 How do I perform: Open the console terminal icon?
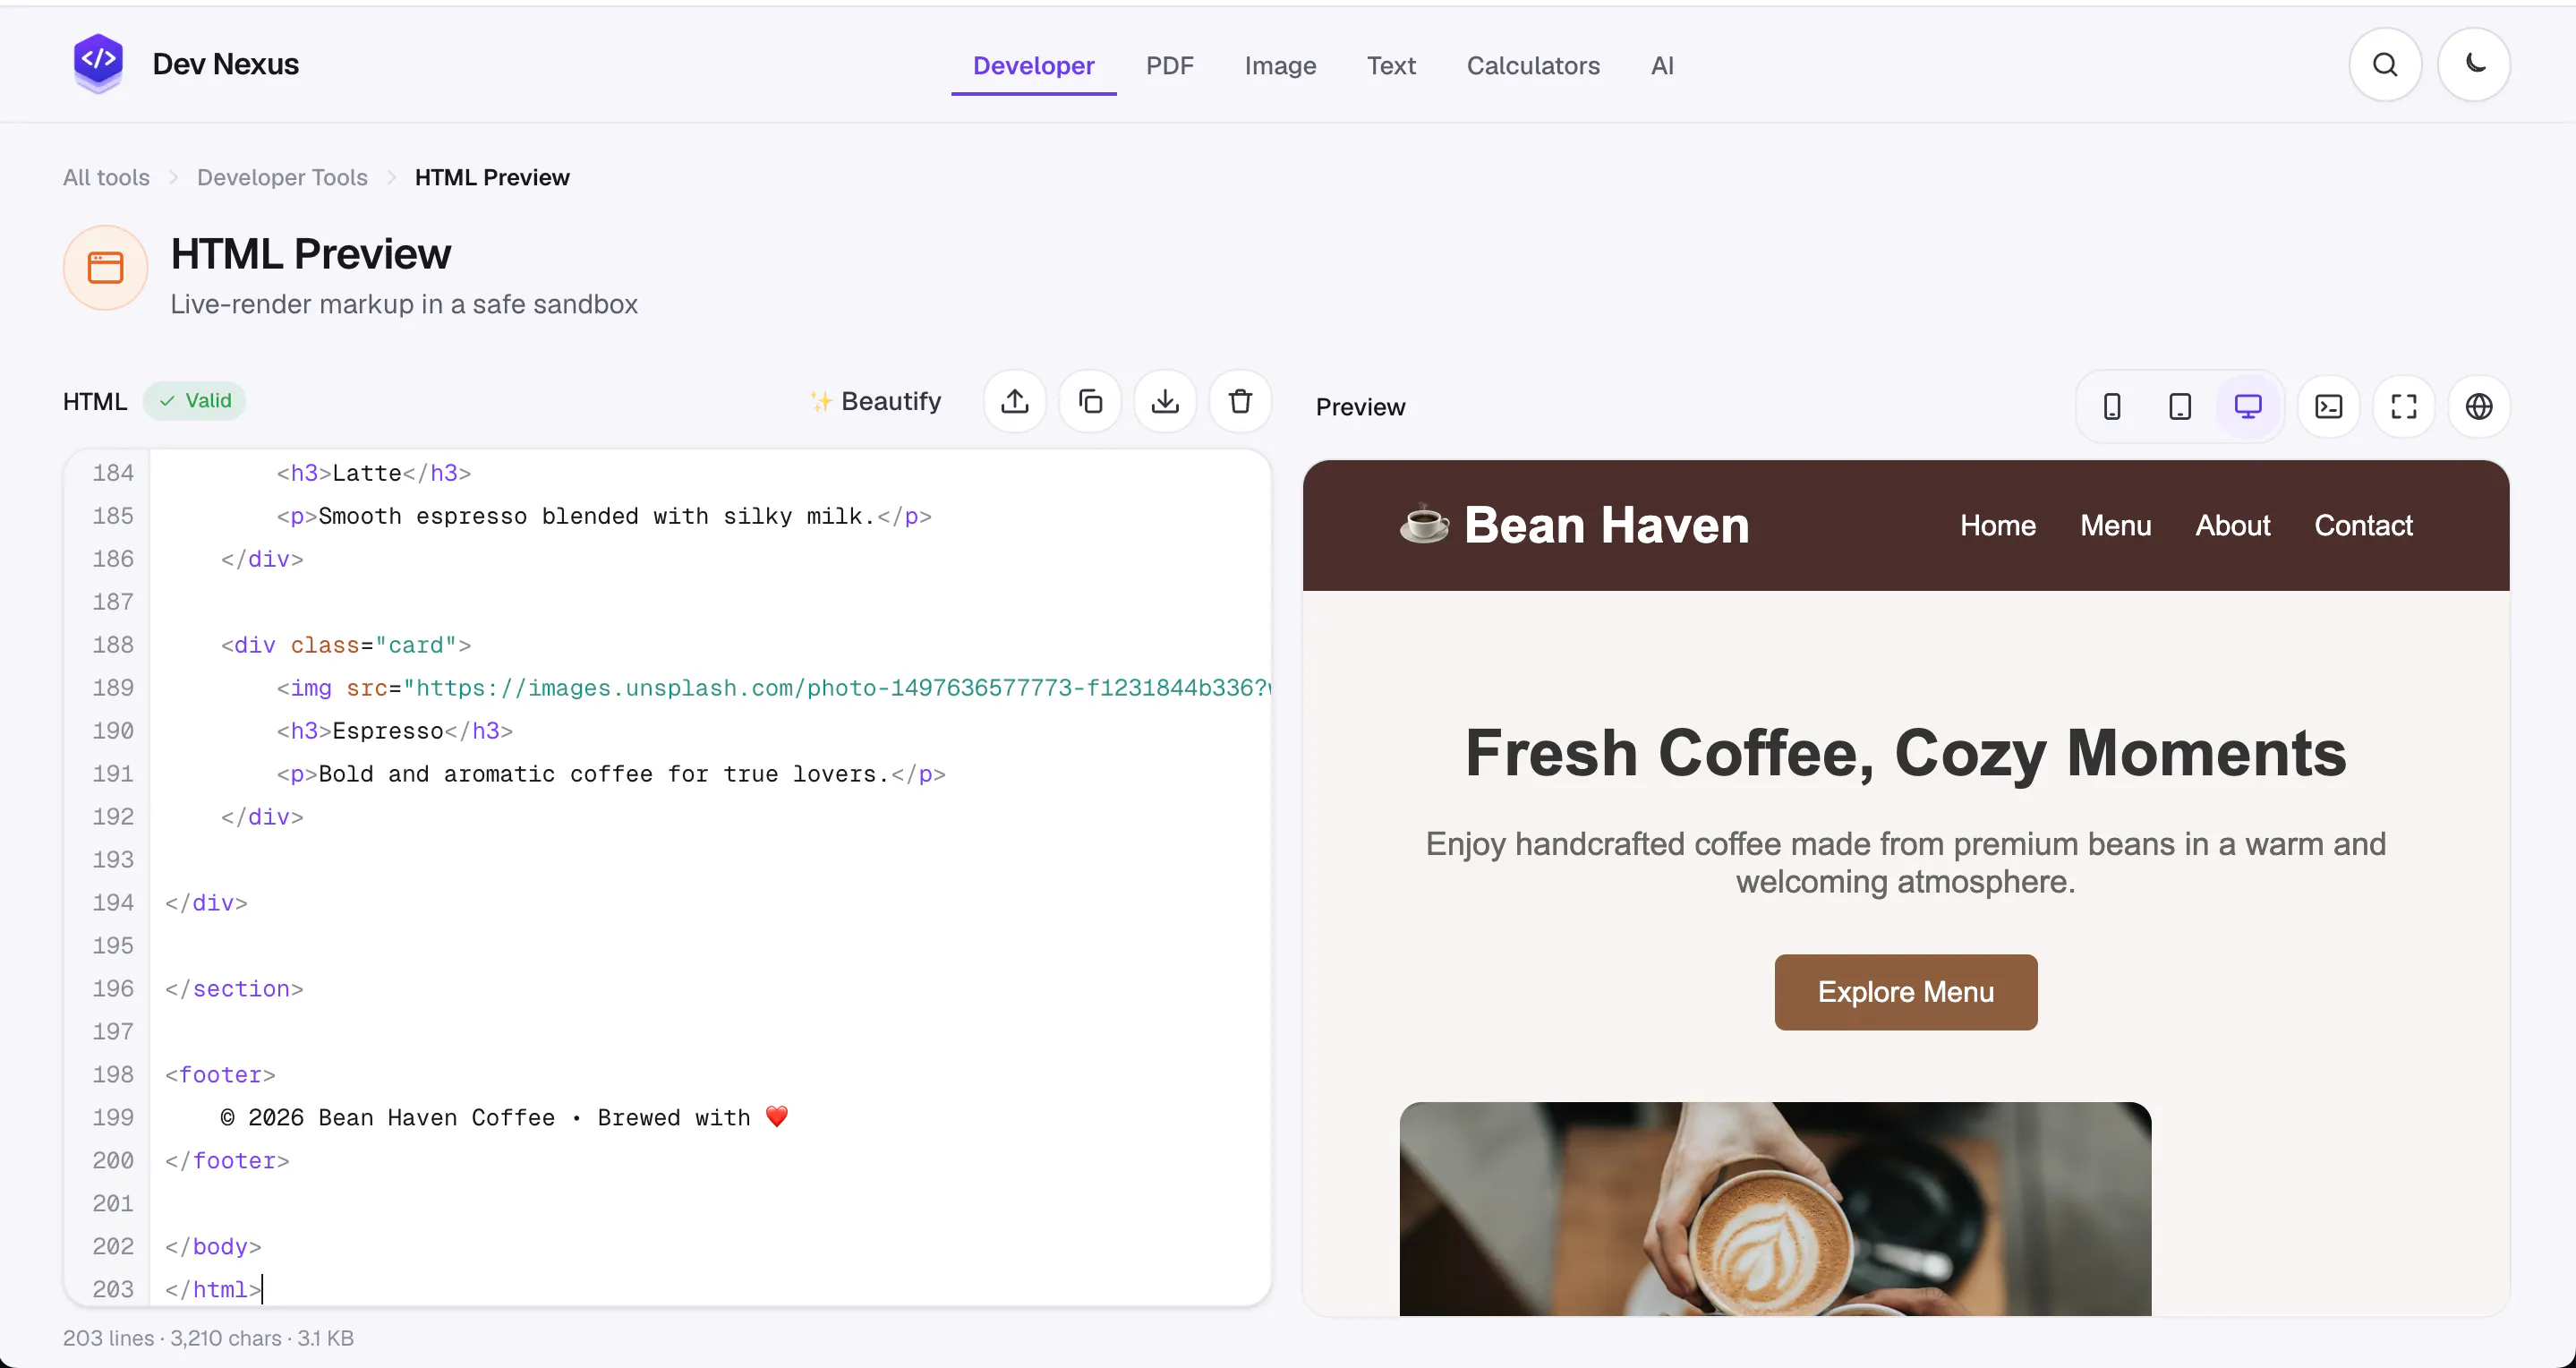pyautogui.click(x=2329, y=407)
